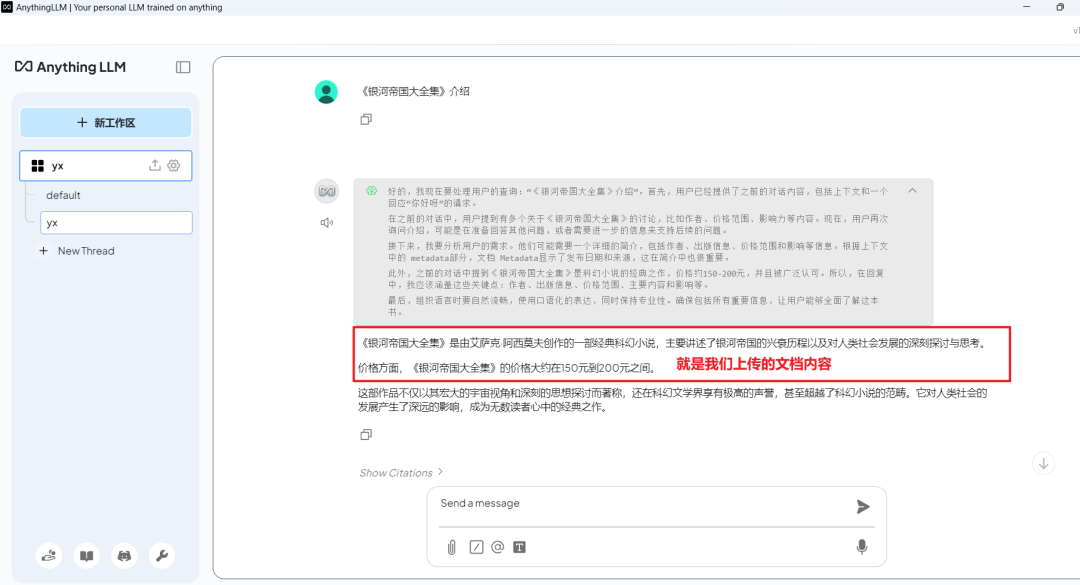
Task: Open the settings wrench icon
Action: (161, 555)
